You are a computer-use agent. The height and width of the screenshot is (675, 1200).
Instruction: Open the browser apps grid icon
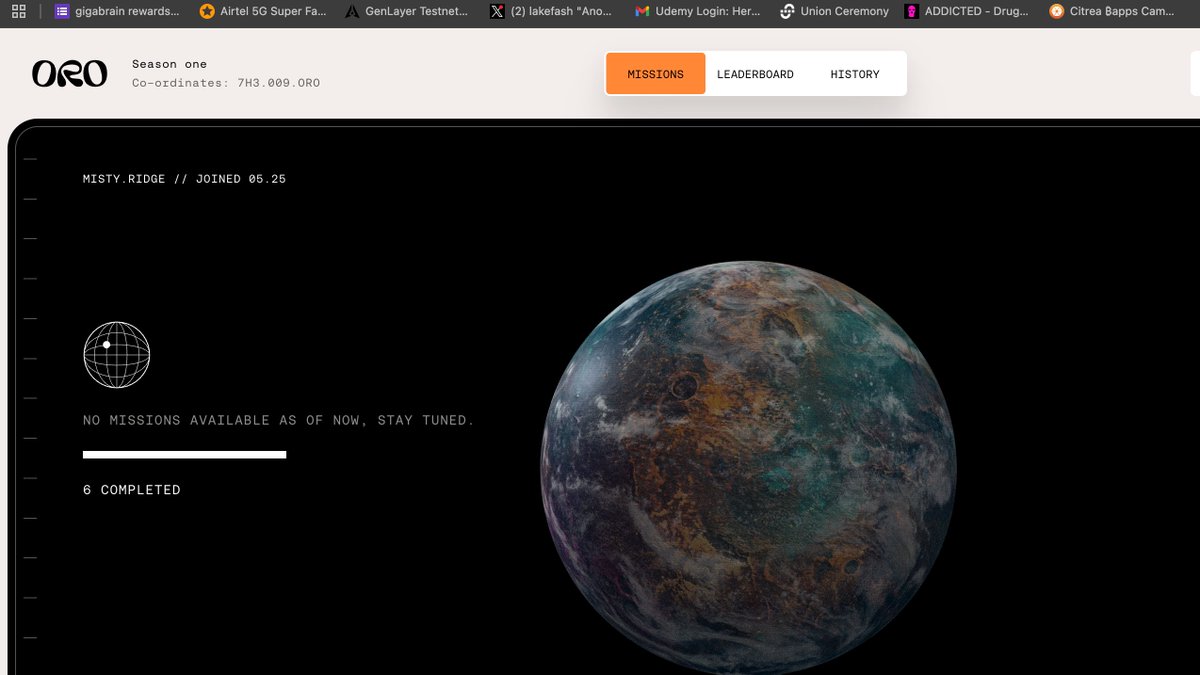[18, 11]
